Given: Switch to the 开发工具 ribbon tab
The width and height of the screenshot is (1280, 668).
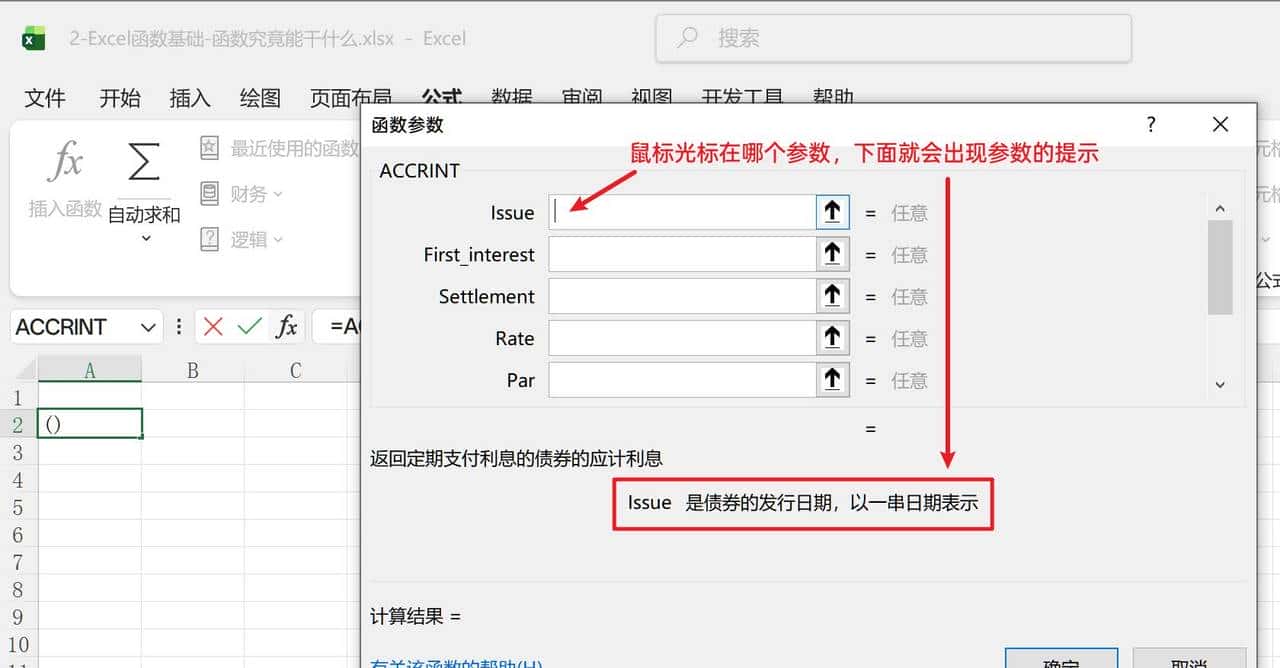Looking at the screenshot, I should pos(743,97).
